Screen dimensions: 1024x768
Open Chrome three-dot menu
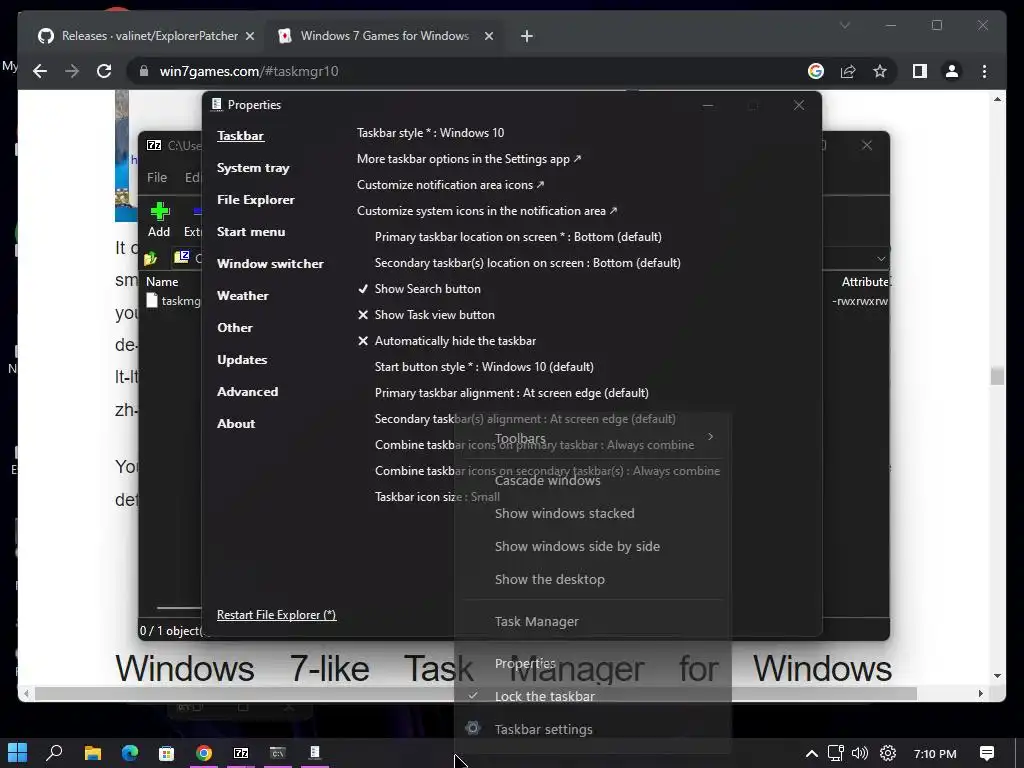pyautogui.click(x=984, y=71)
